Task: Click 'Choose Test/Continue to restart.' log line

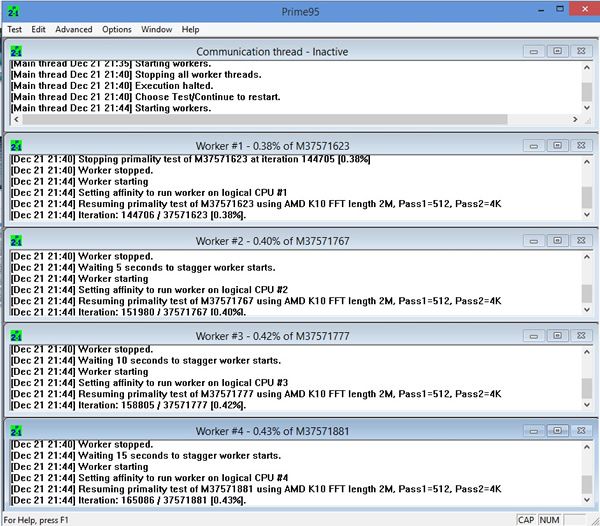Action: pos(146,97)
